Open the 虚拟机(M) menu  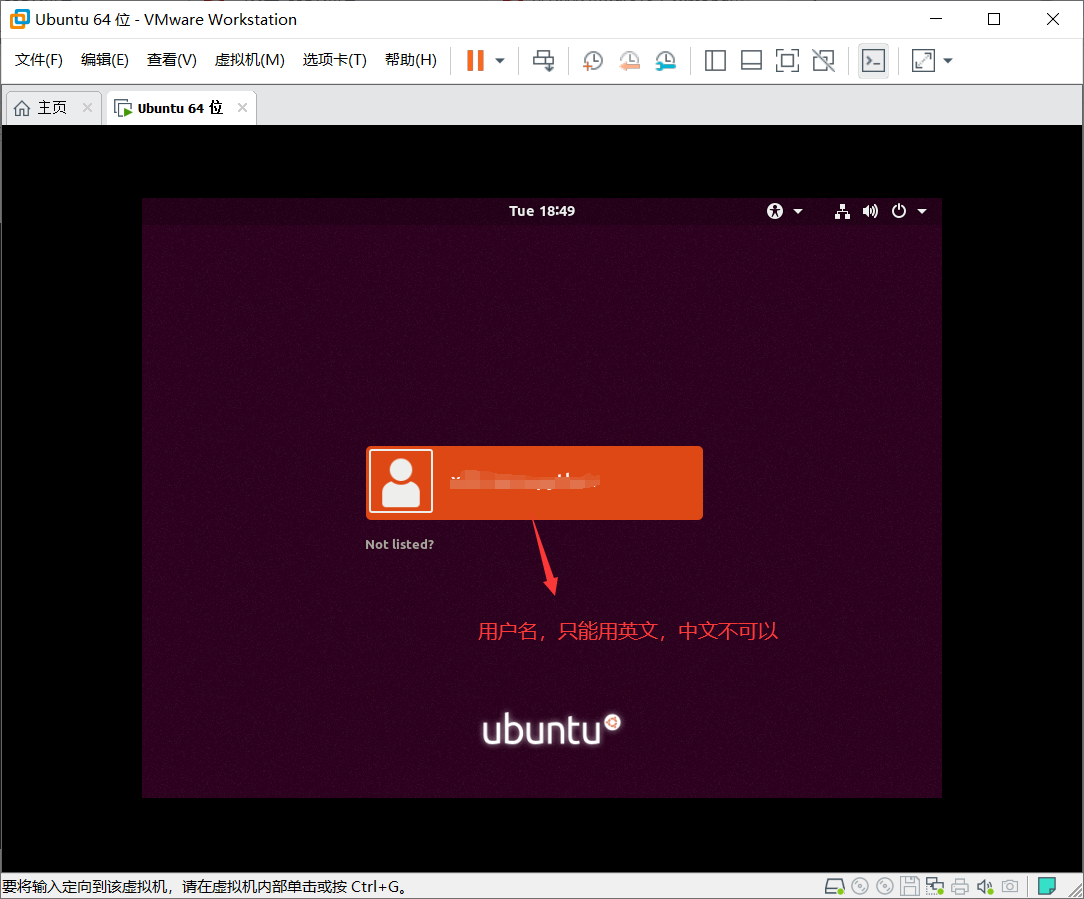tap(250, 60)
